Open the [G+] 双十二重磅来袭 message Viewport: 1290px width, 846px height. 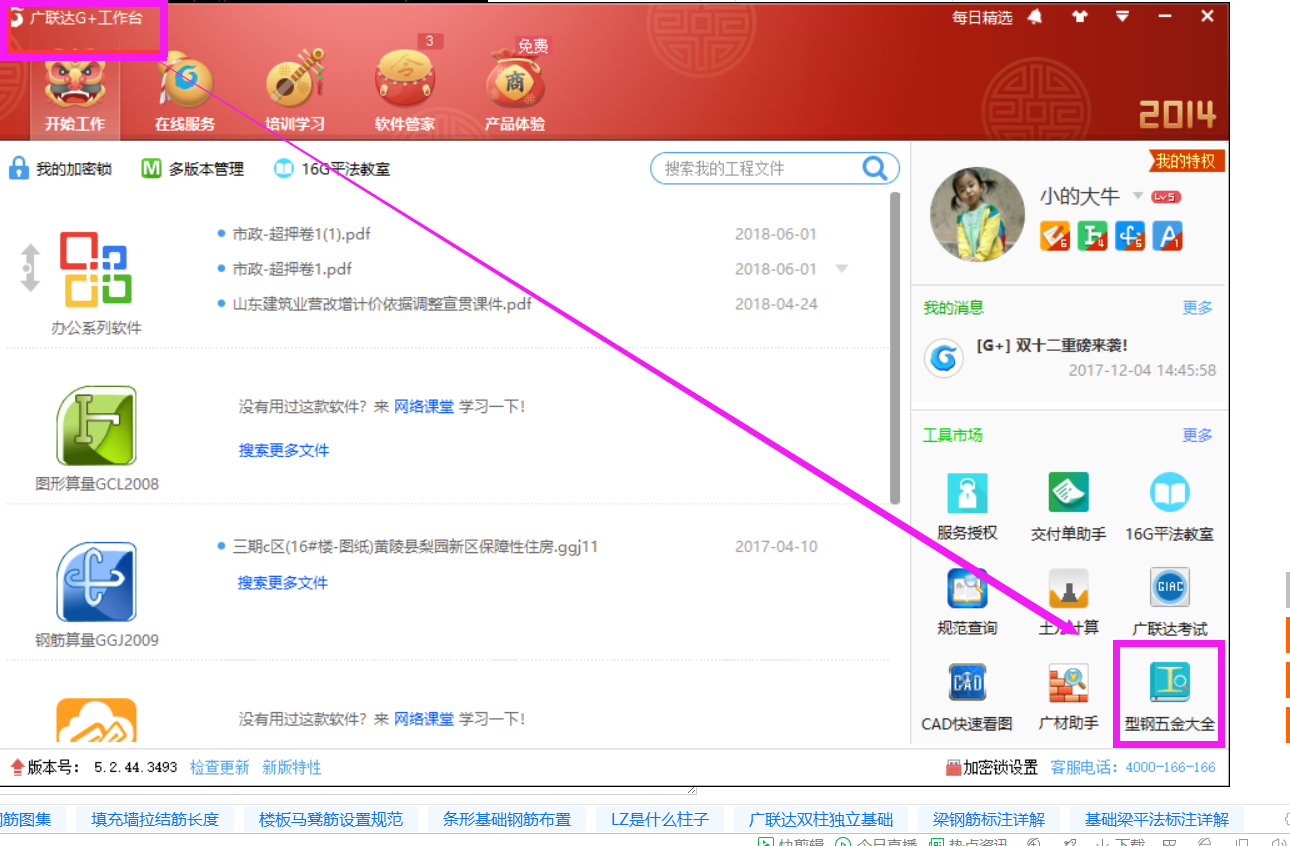1052,346
